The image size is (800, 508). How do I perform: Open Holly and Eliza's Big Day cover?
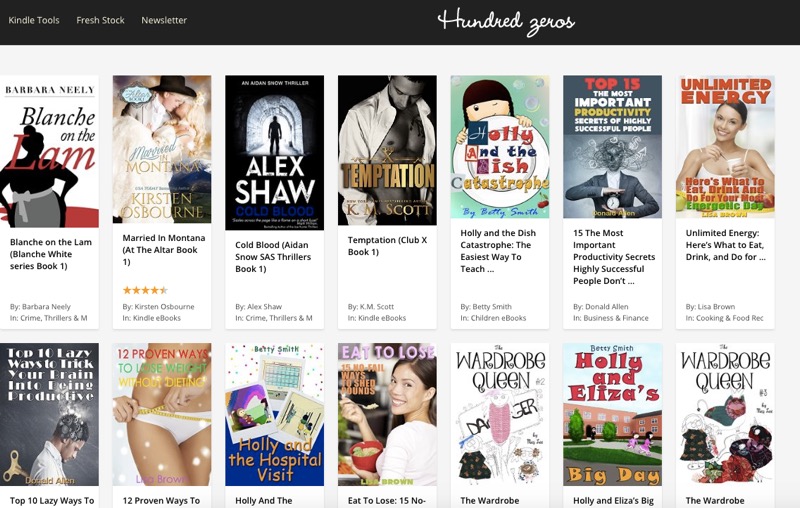(612, 414)
